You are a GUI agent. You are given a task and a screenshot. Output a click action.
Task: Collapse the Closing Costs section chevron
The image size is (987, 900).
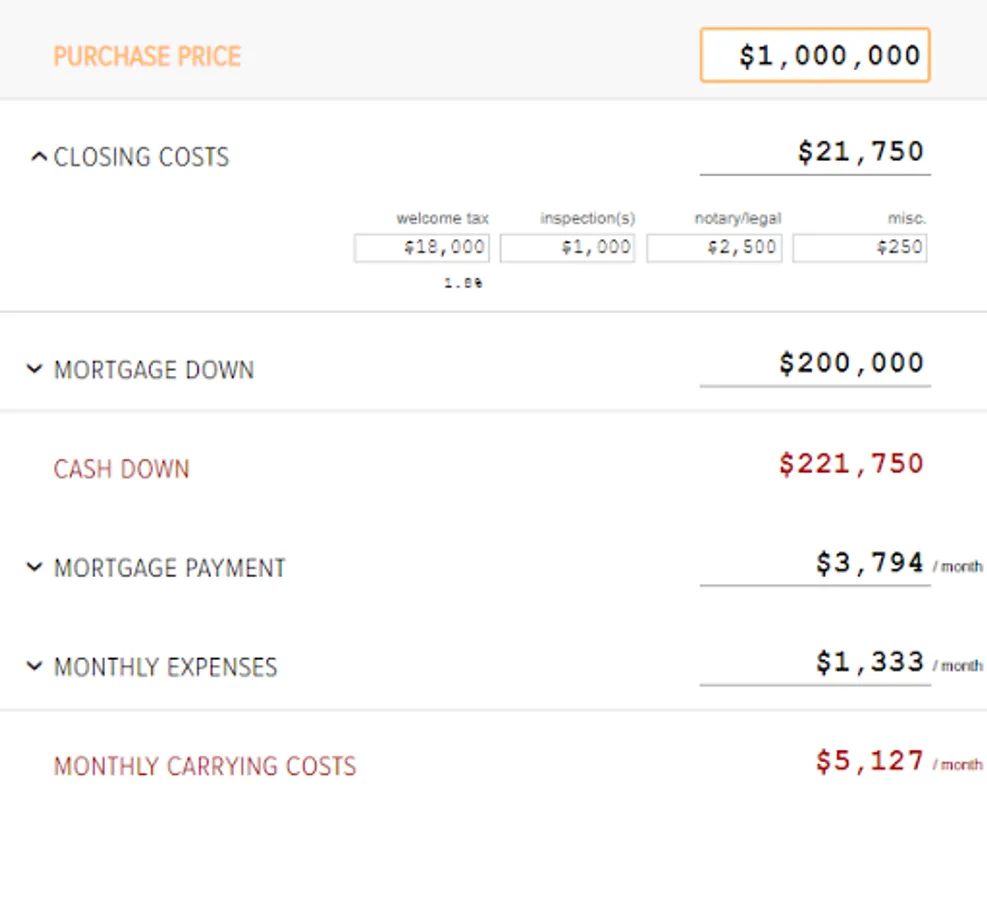pyautogui.click(x=38, y=157)
